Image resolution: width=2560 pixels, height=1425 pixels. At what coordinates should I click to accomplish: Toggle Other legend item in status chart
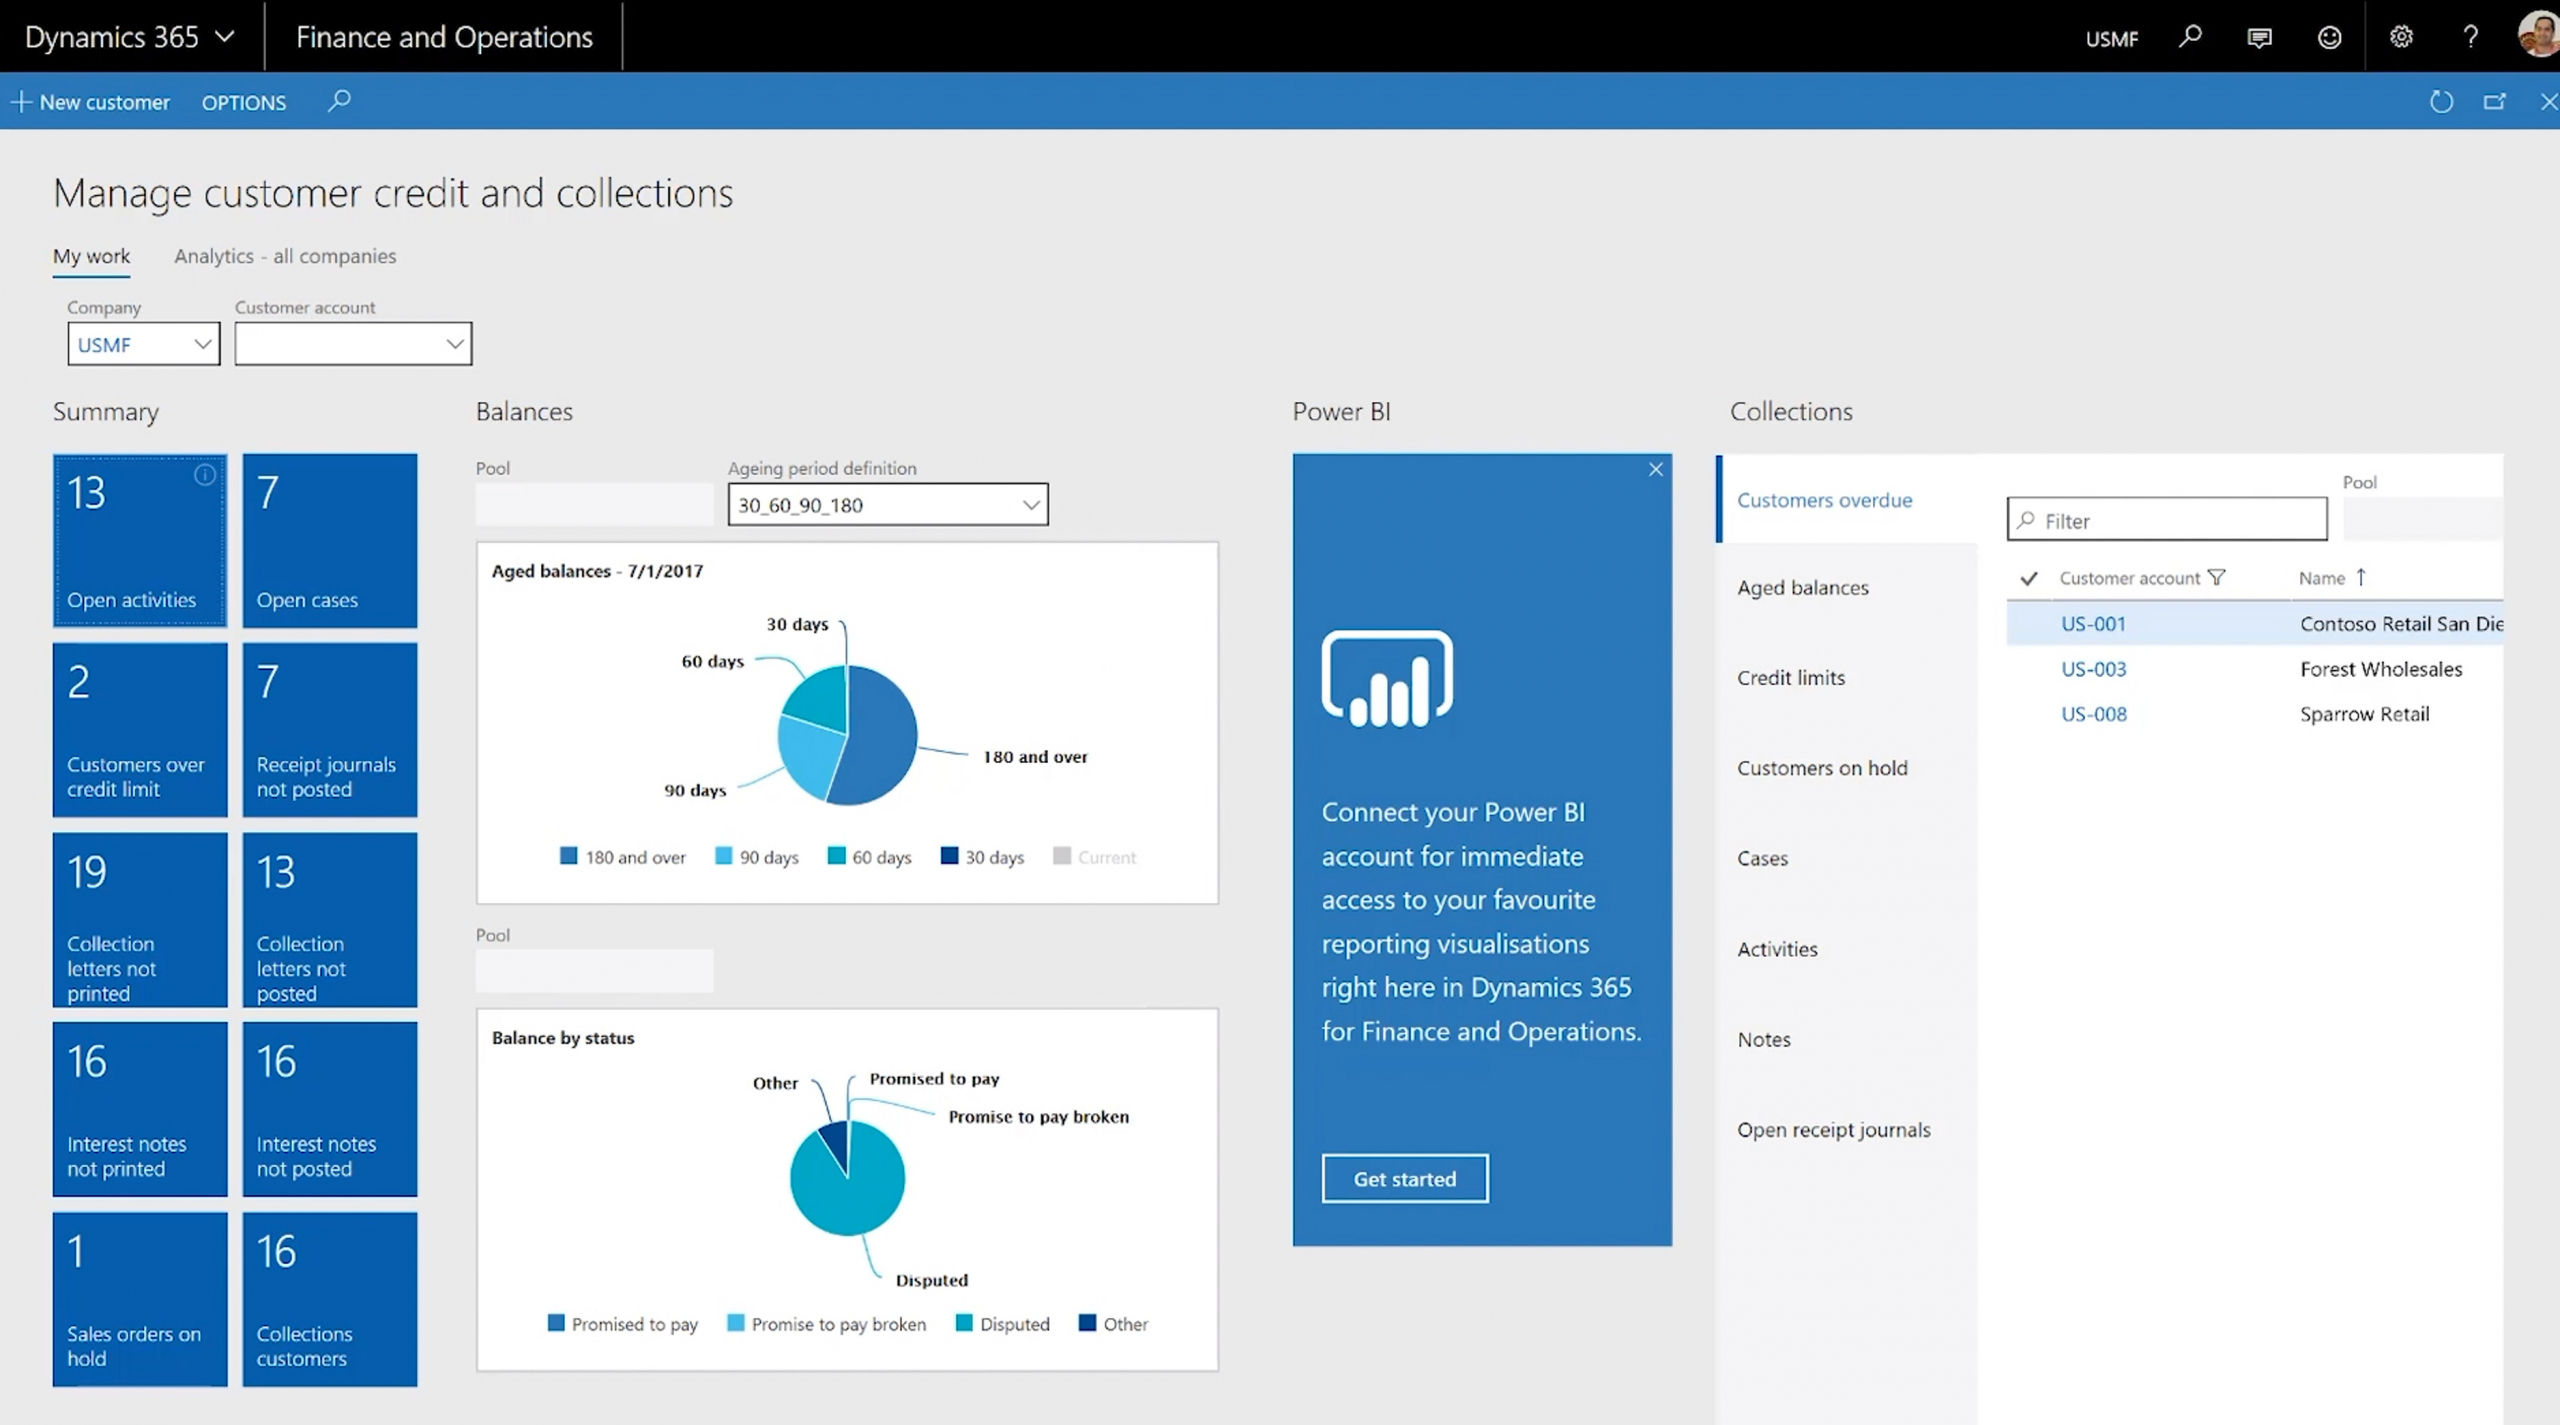(1113, 1324)
